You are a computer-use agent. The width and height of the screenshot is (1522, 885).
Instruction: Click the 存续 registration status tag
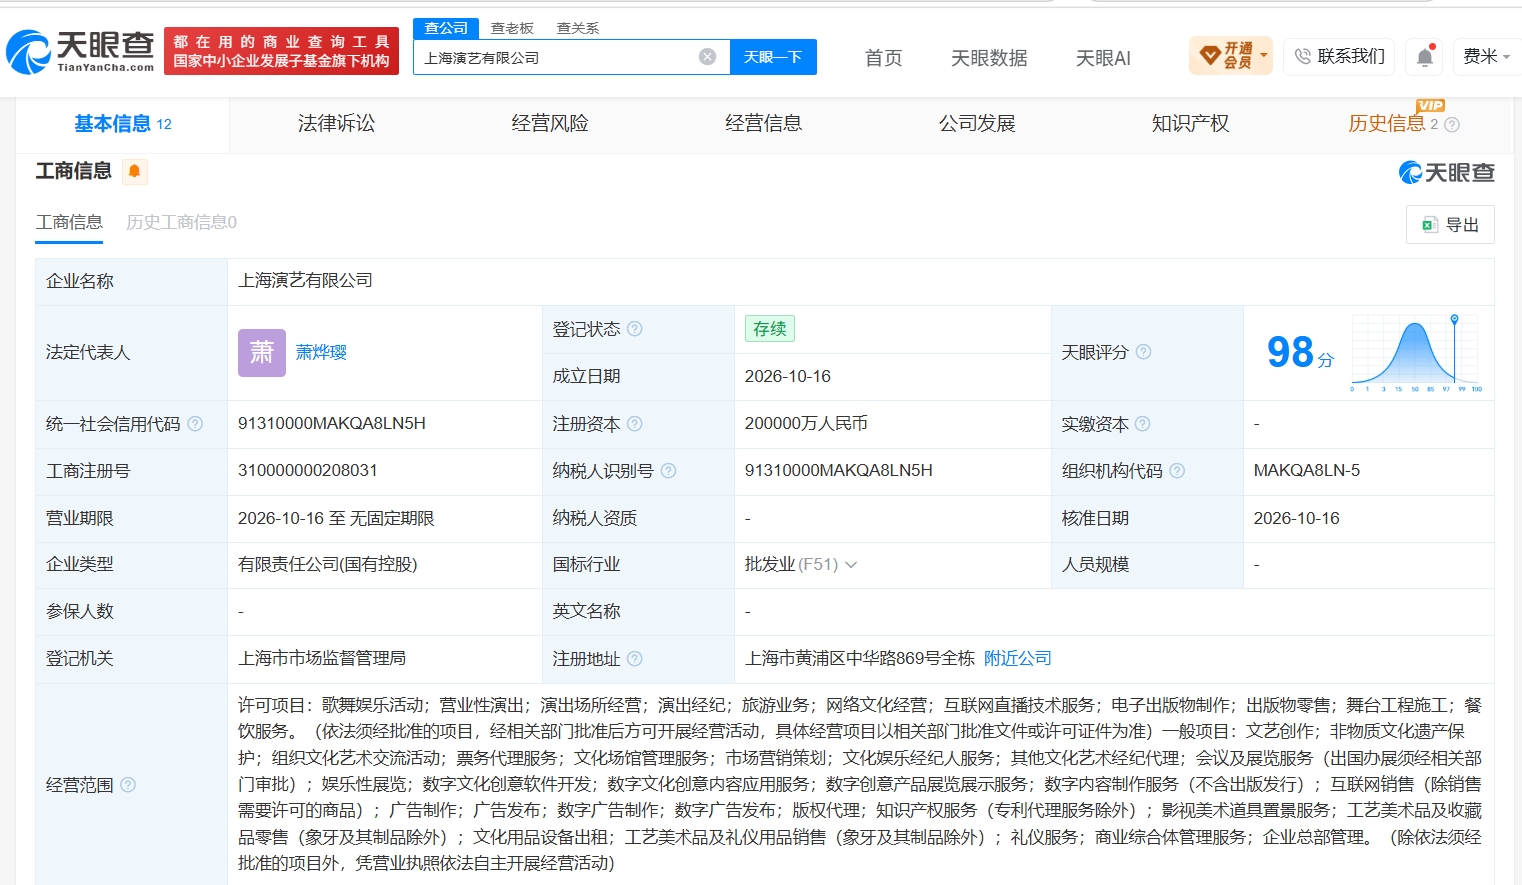click(x=770, y=329)
